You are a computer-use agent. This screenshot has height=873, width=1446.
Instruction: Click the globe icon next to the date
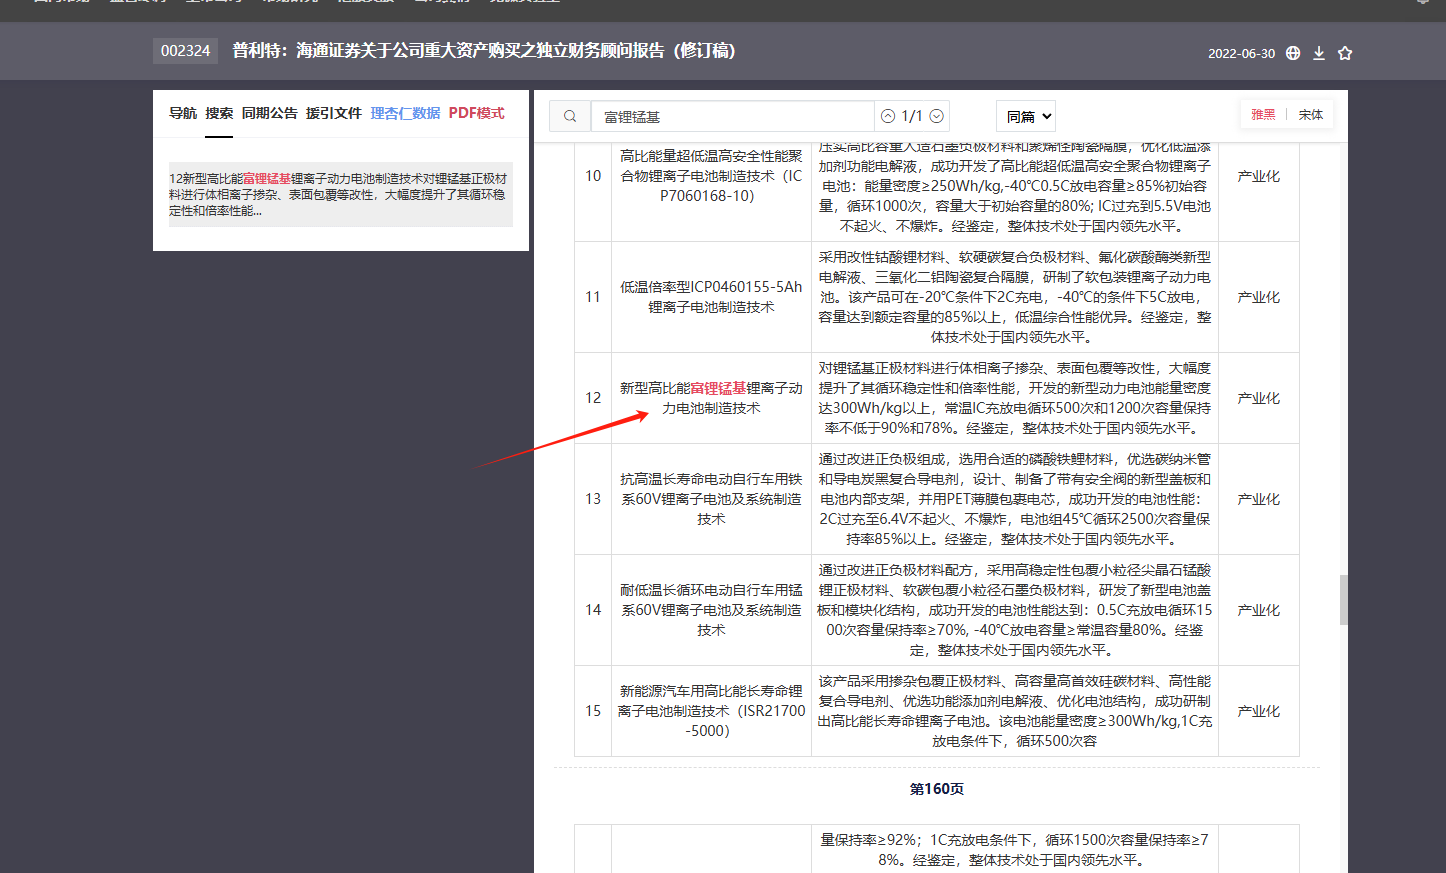(1293, 53)
